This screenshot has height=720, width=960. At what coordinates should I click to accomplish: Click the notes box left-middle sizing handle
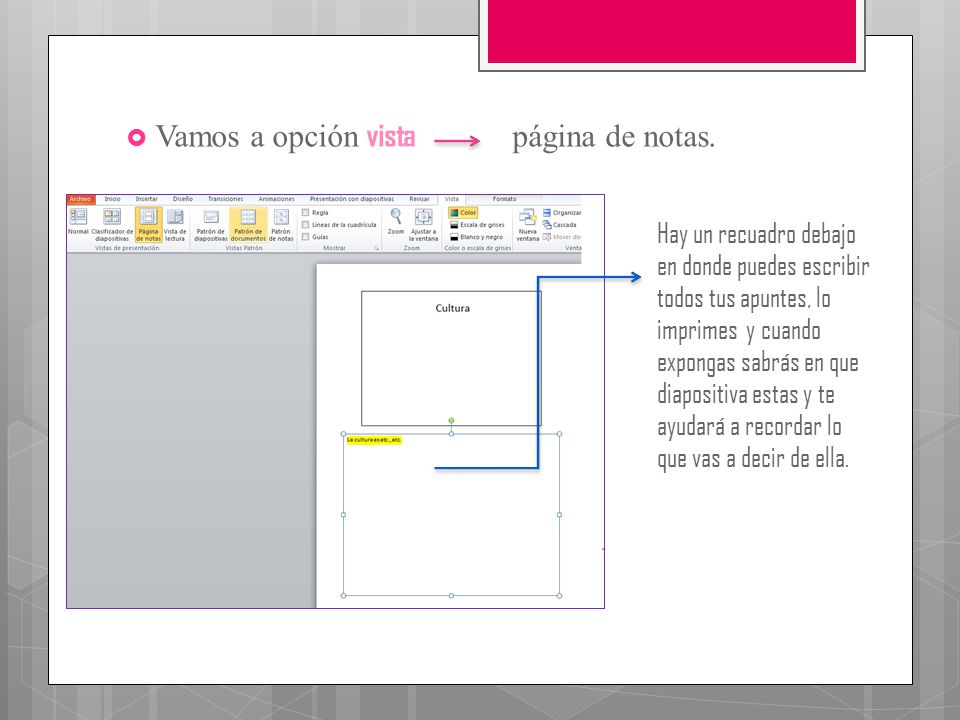[343, 515]
